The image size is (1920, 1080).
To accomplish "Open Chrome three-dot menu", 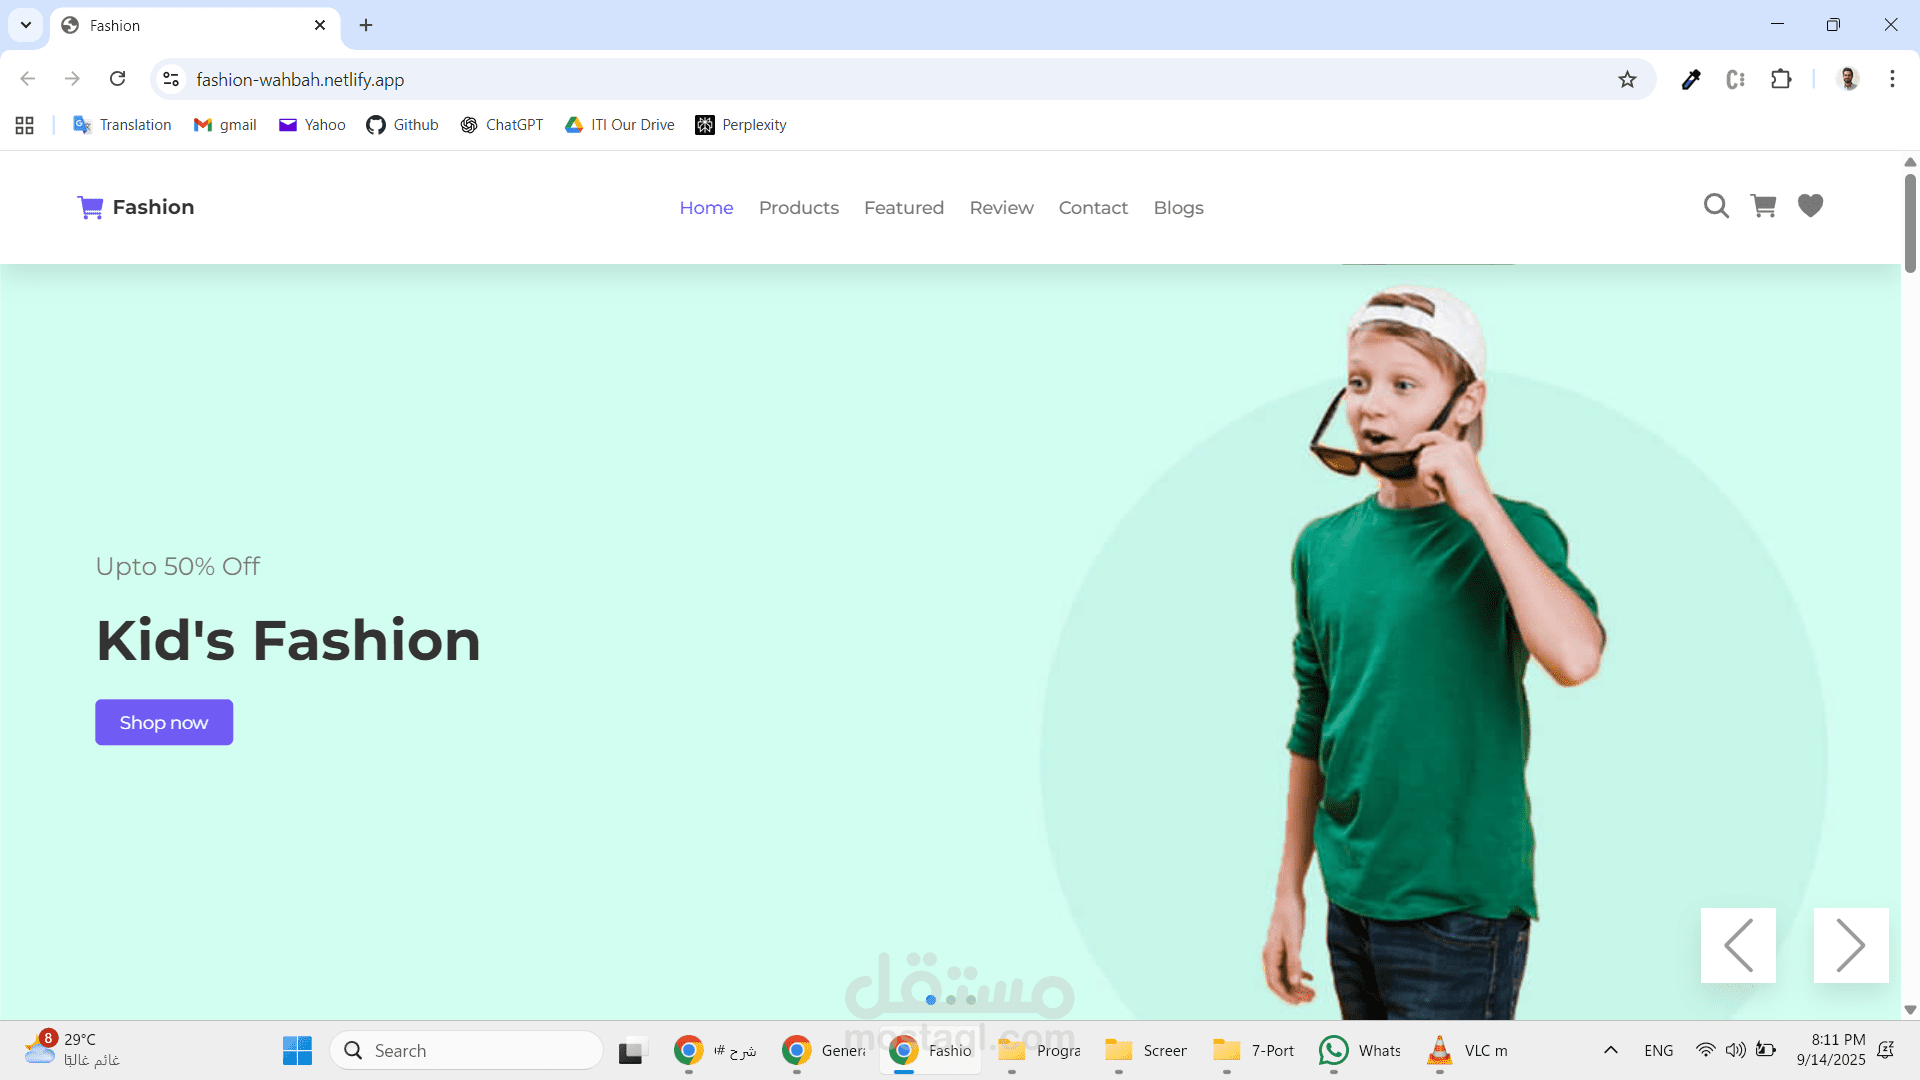I will 1892,80.
